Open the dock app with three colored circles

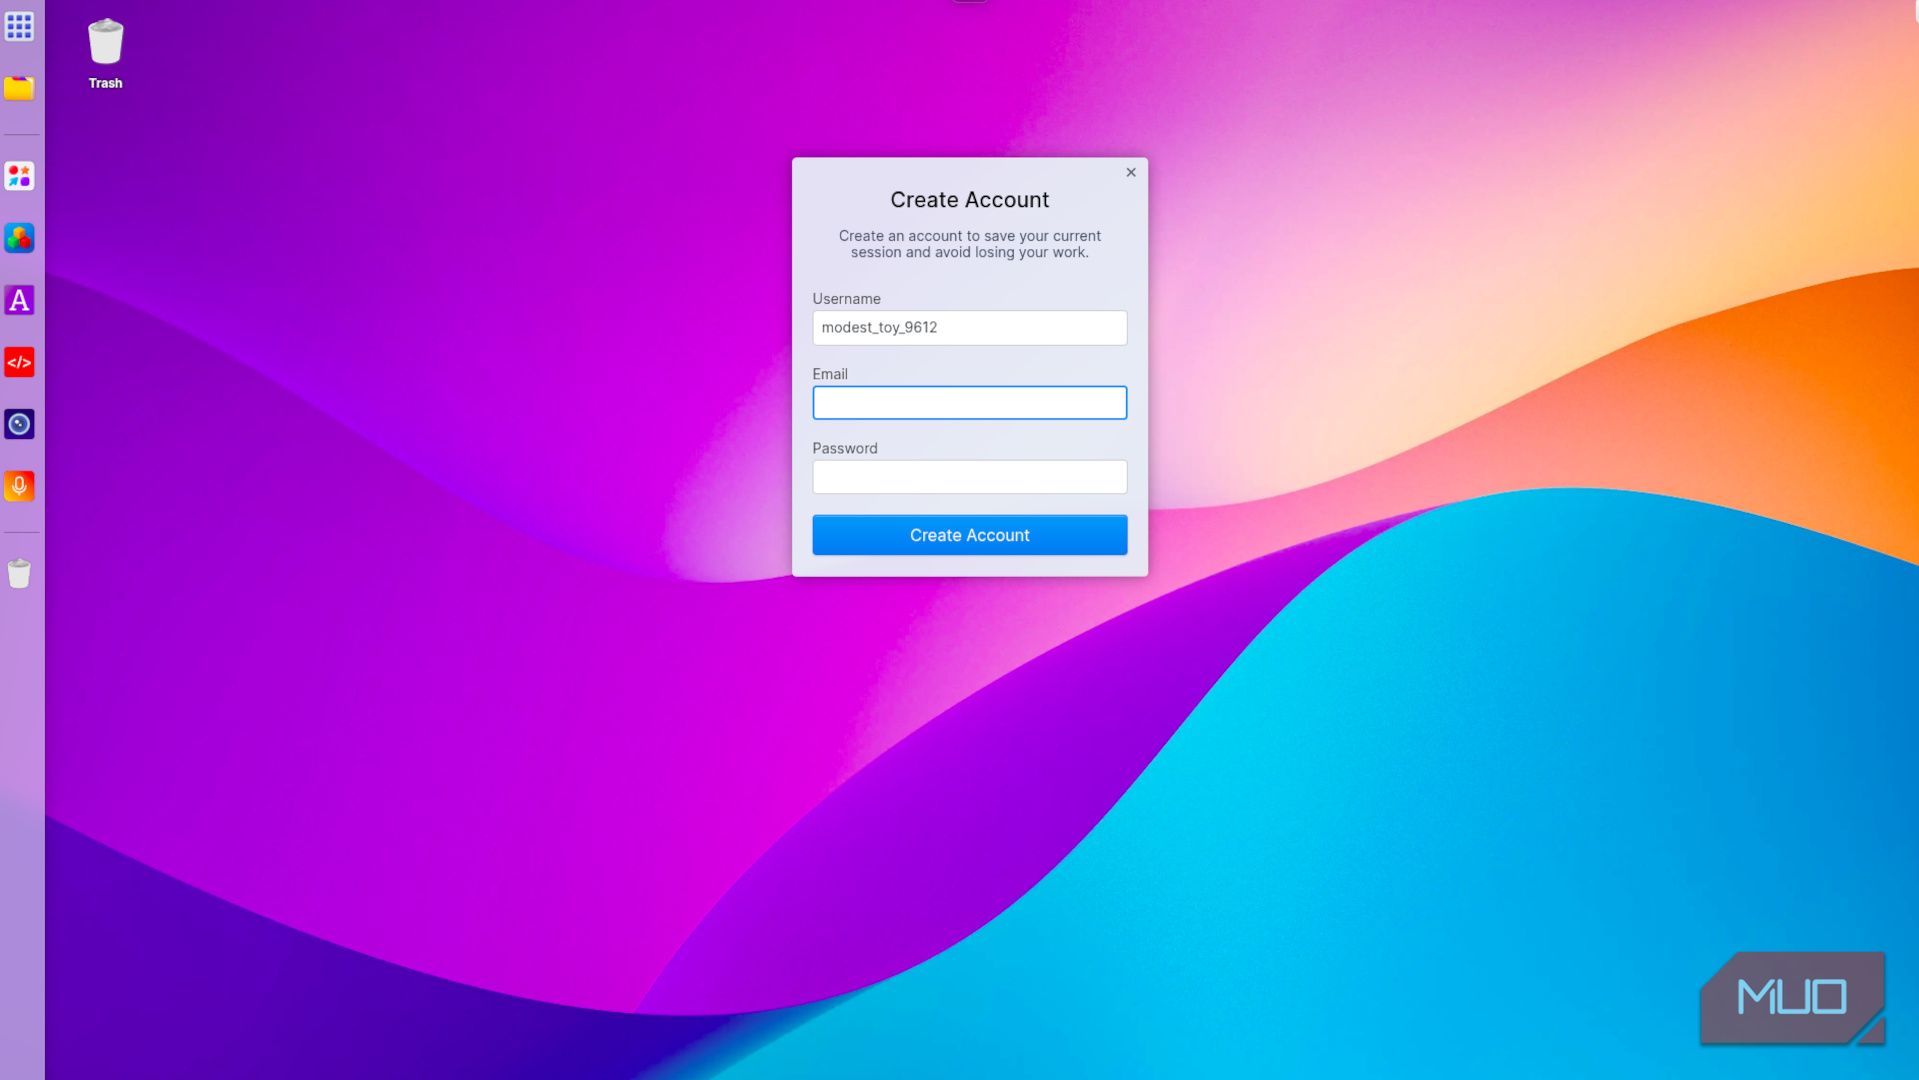19,238
